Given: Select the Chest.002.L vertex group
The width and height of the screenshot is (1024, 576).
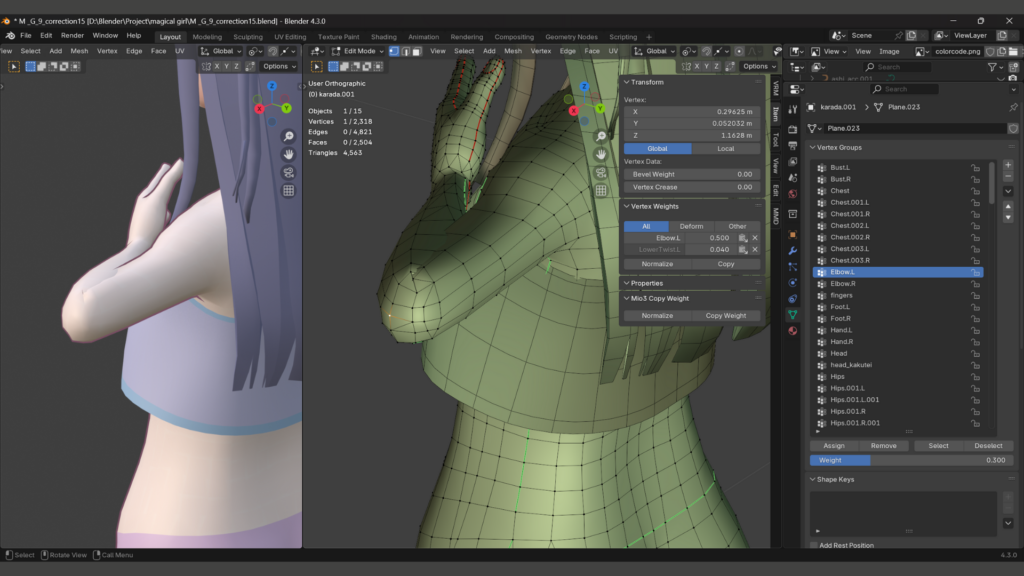Looking at the screenshot, I should pyautogui.click(x=850, y=225).
